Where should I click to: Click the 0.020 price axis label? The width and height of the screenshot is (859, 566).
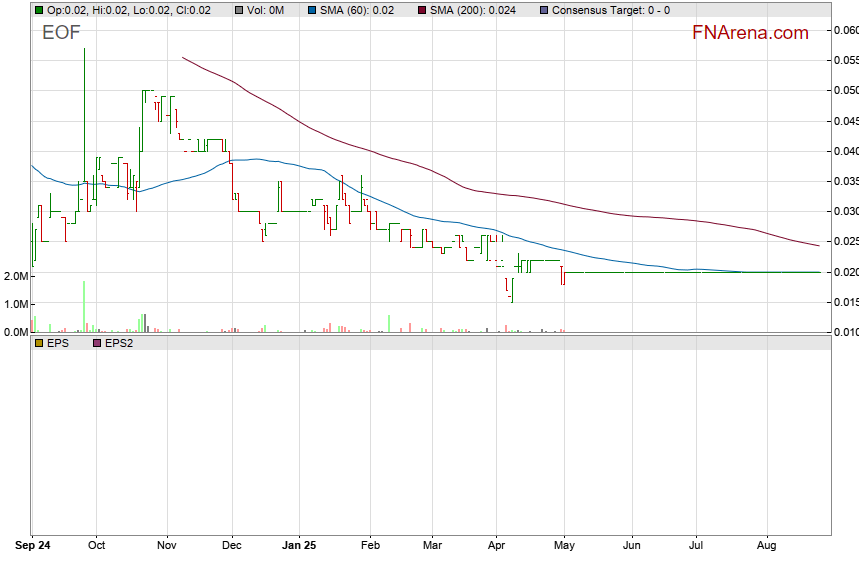click(x=845, y=272)
